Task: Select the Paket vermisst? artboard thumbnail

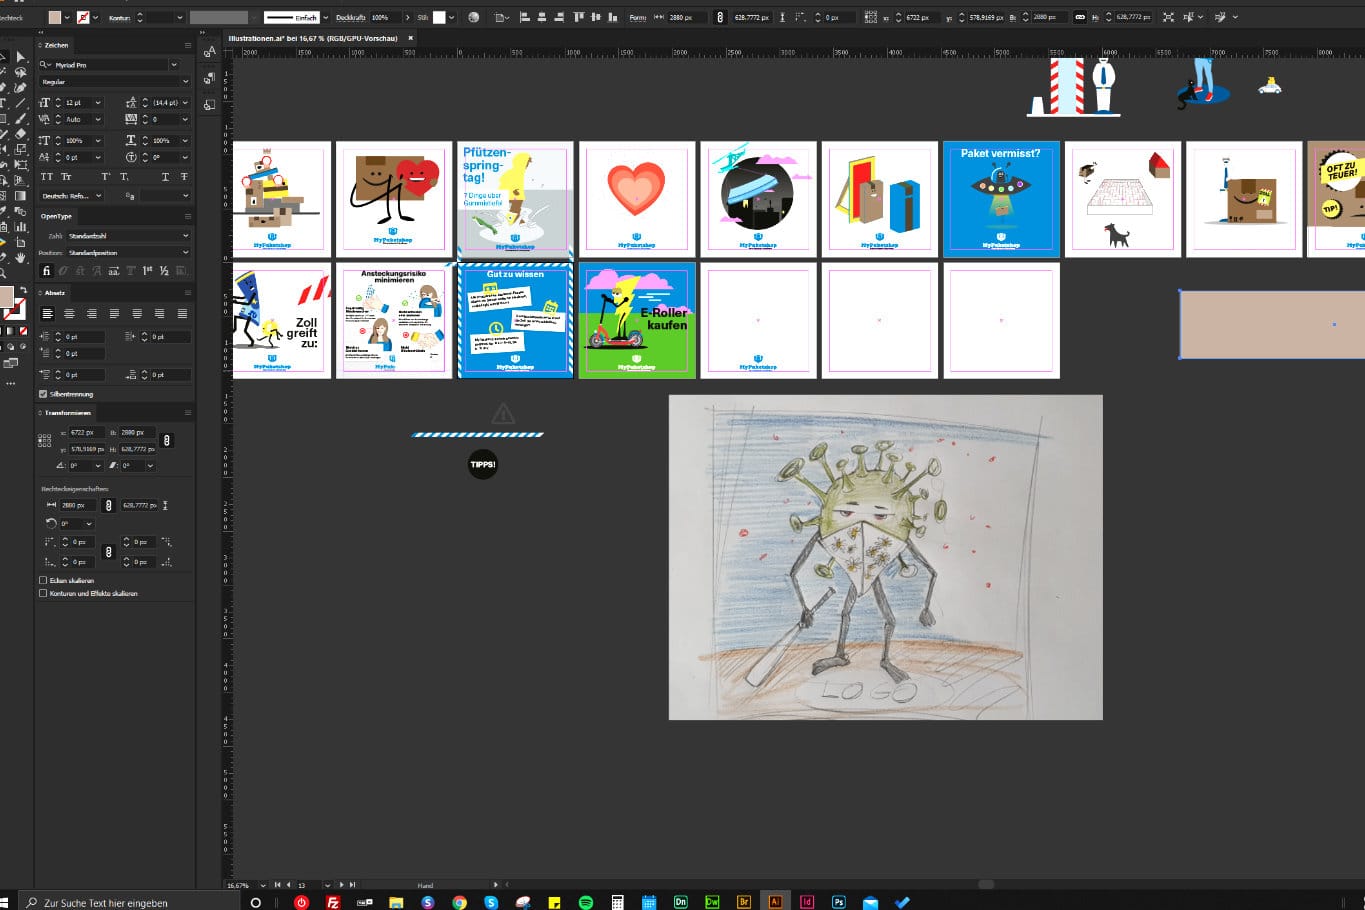Action: (1000, 199)
